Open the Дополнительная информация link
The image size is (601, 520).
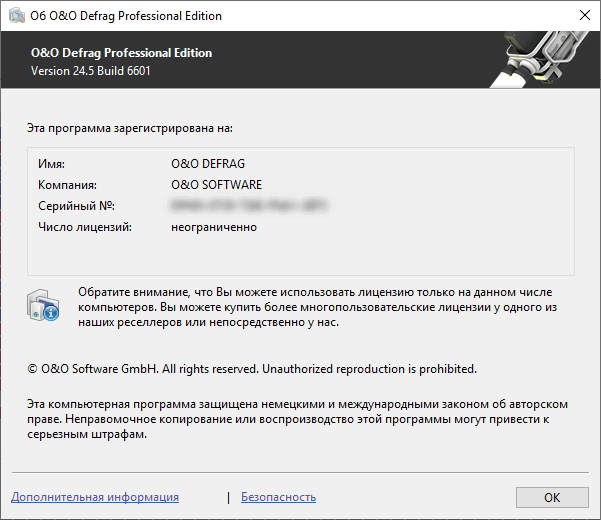(95, 497)
